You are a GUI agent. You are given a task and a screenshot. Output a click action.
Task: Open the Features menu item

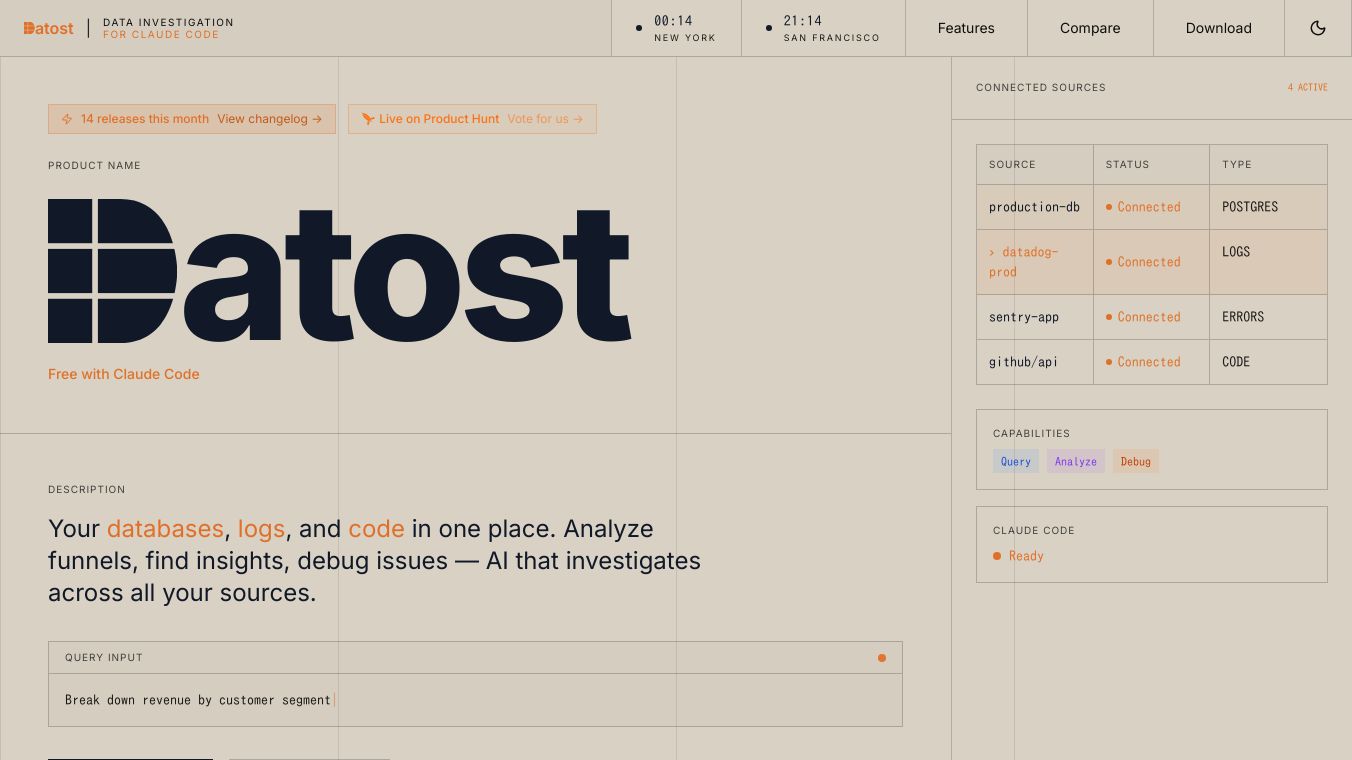click(x=966, y=28)
